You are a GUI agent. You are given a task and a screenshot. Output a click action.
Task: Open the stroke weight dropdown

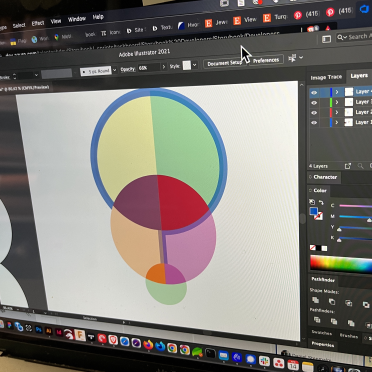[x=36, y=75]
